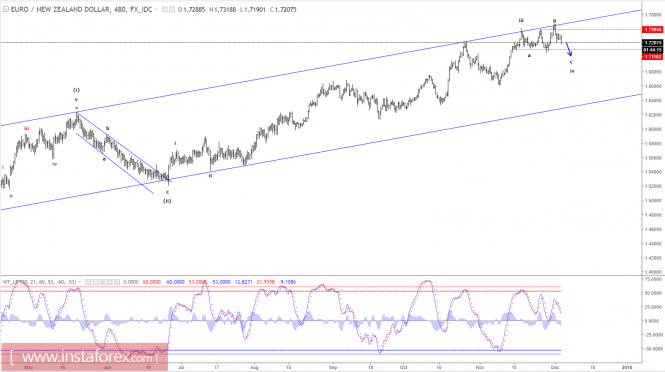Click the 2018 label on the time axis

point(626,367)
